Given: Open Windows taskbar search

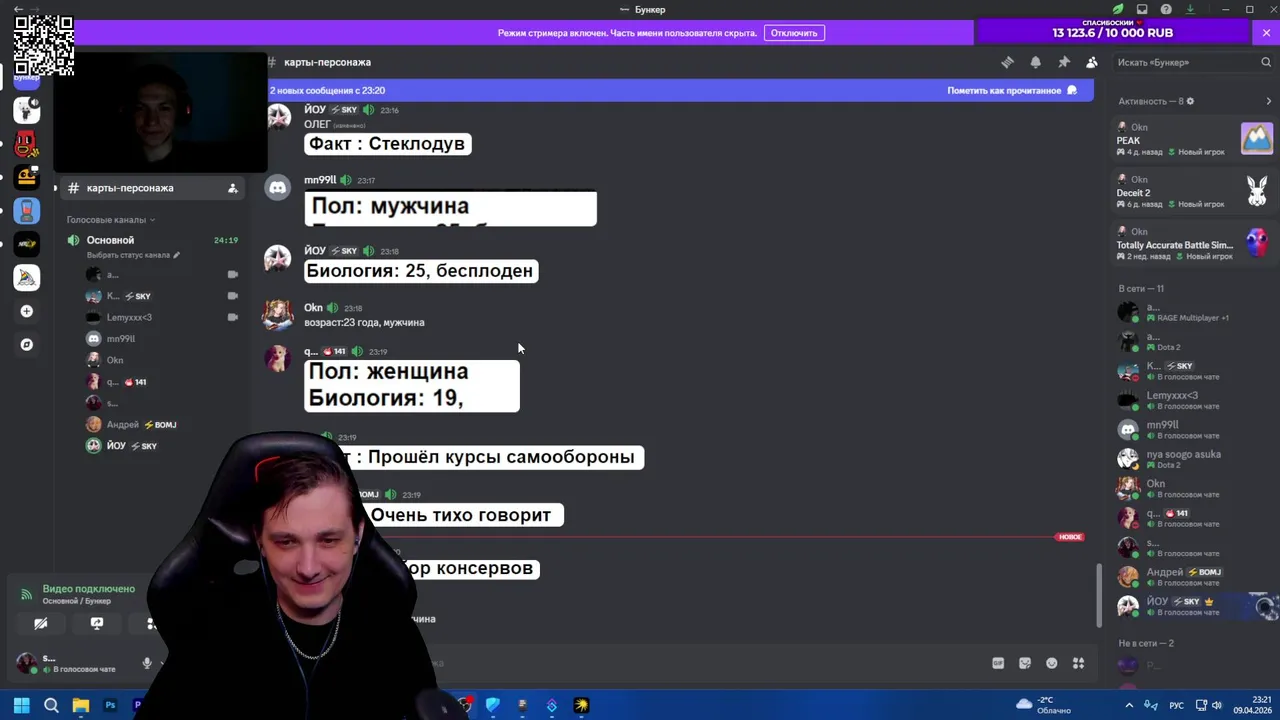Looking at the screenshot, I should [51, 705].
